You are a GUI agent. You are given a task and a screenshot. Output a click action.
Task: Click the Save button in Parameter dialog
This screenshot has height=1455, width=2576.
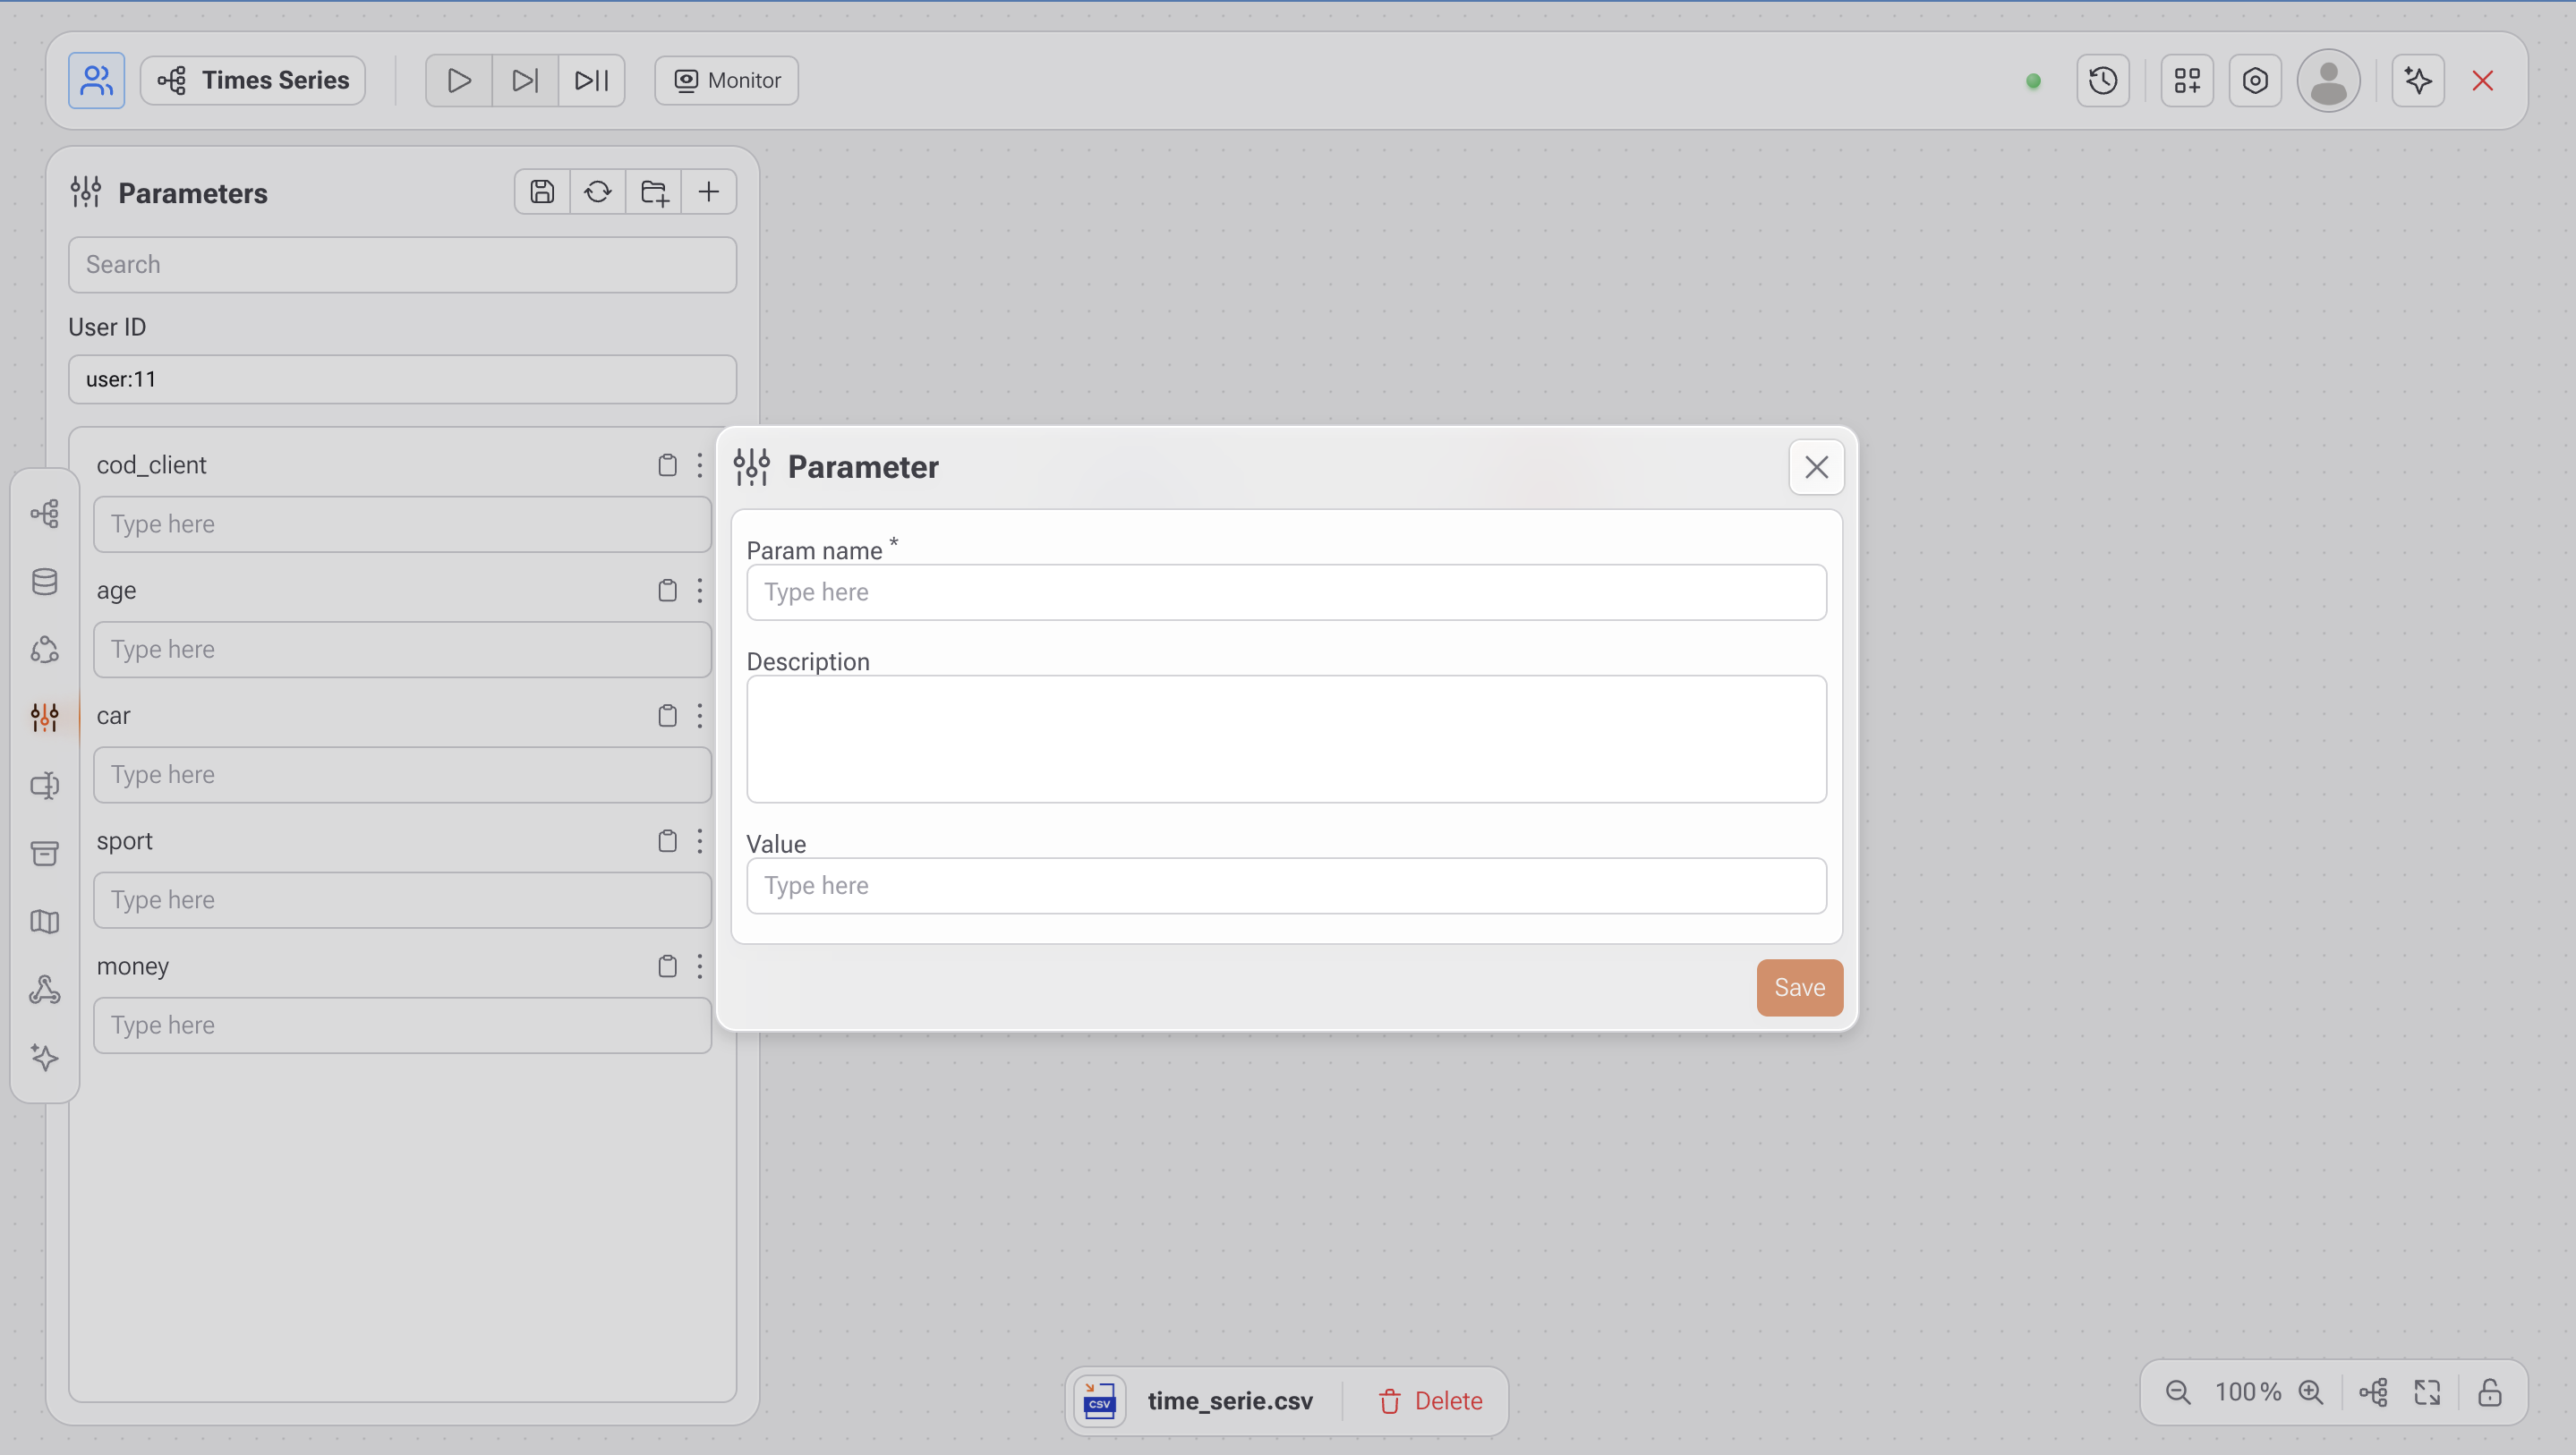[1799, 987]
